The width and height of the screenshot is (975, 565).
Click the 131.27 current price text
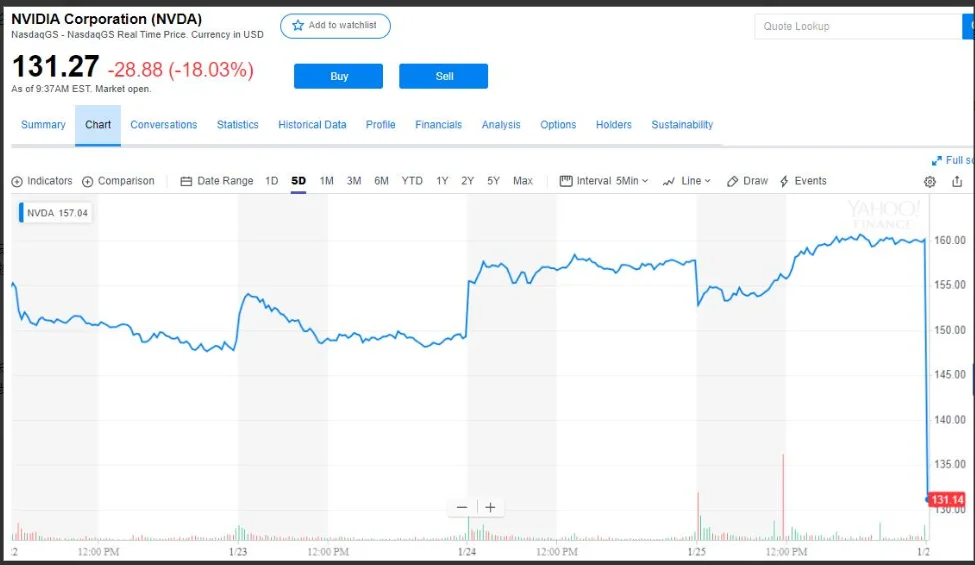[x=55, y=67]
